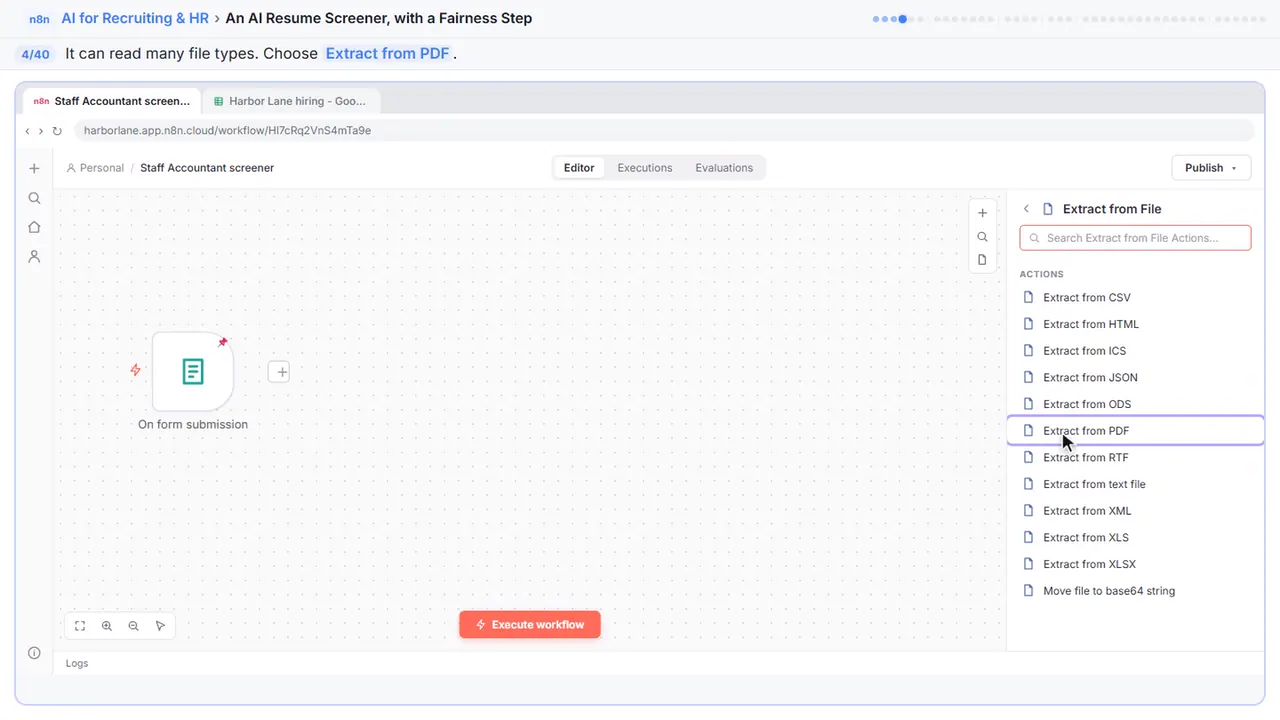Select Extract from text file action
The image size is (1280, 720).
click(1136, 484)
